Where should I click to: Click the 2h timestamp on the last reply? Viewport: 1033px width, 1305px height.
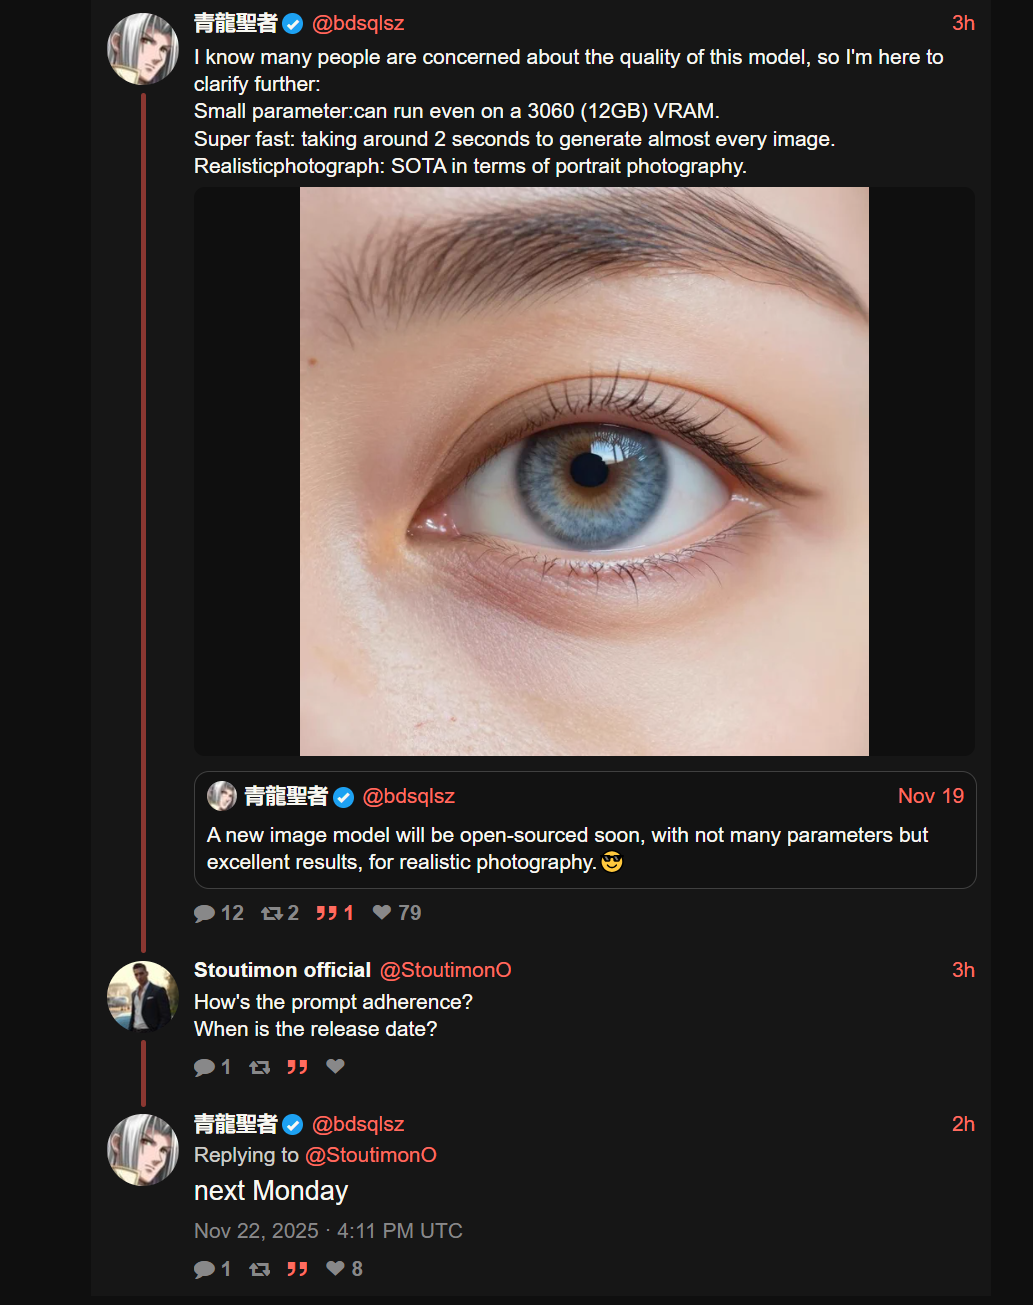click(963, 1124)
